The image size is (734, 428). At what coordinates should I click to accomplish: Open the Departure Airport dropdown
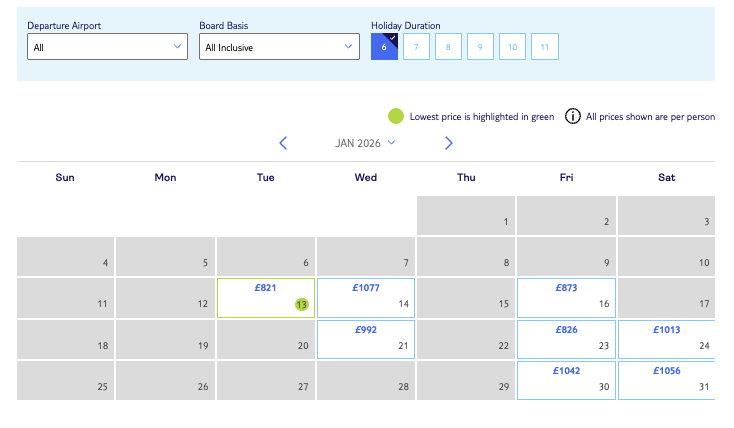tap(107, 47)
